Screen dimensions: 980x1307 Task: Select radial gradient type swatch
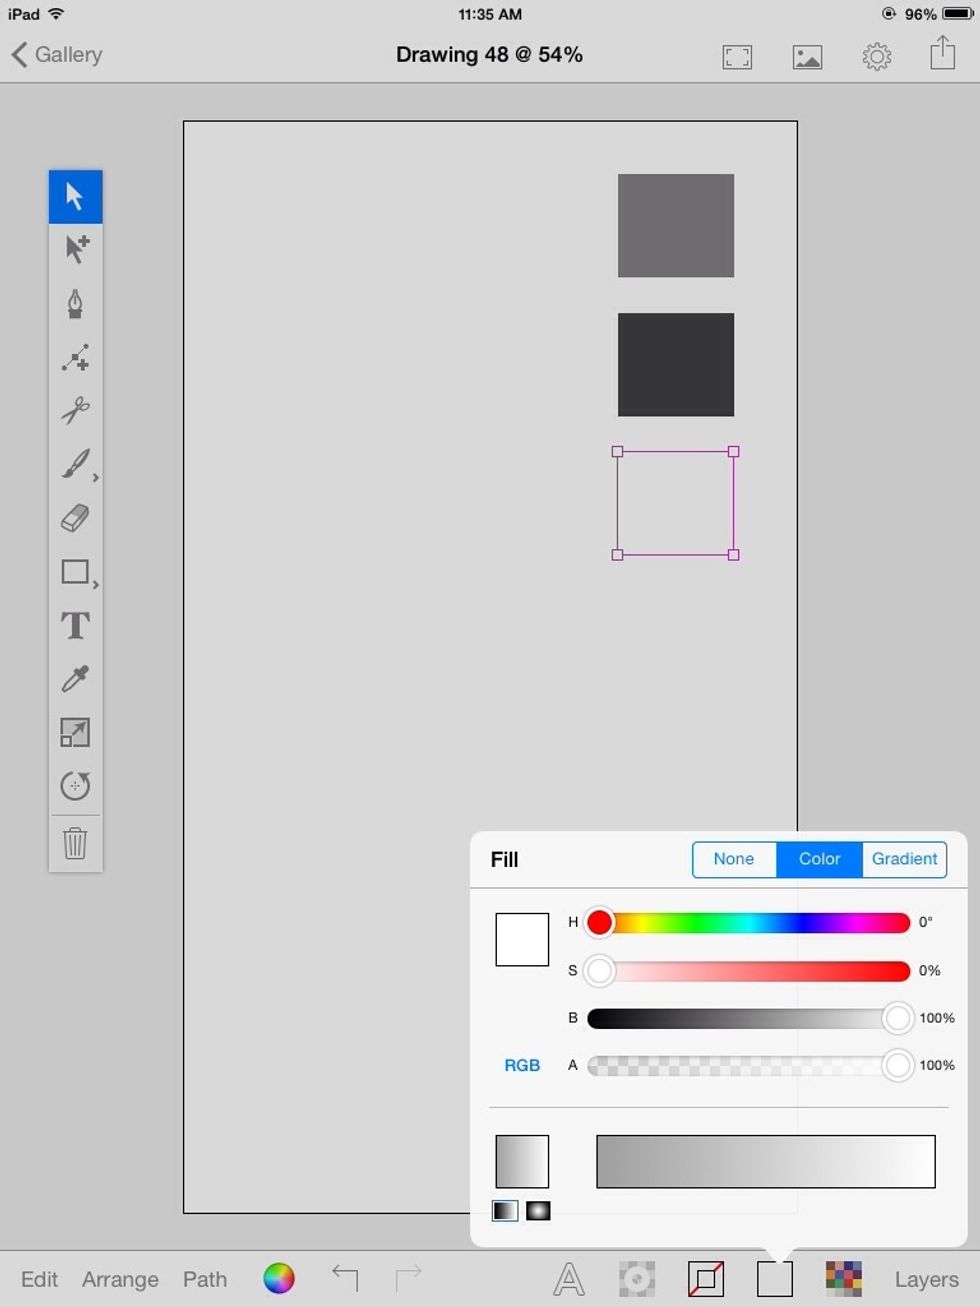[x=538, y=1211]
